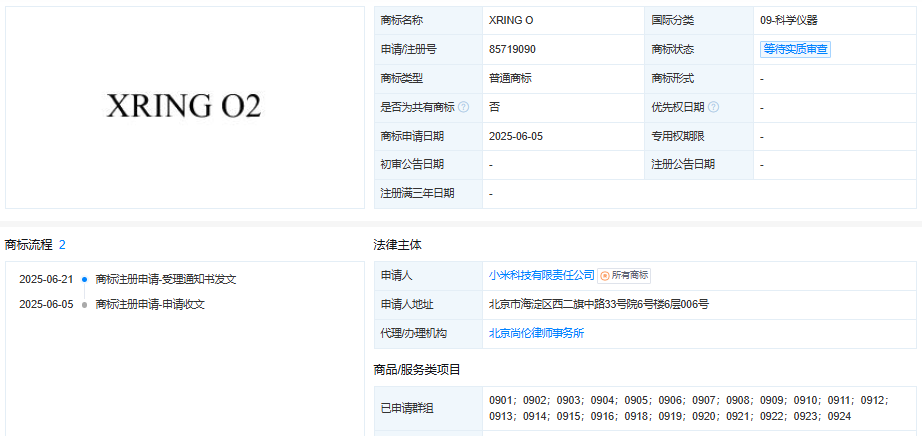Click the help icon beside 优先权日期
The width and height of the screenshot is (922, 436).
pos(713,107)
